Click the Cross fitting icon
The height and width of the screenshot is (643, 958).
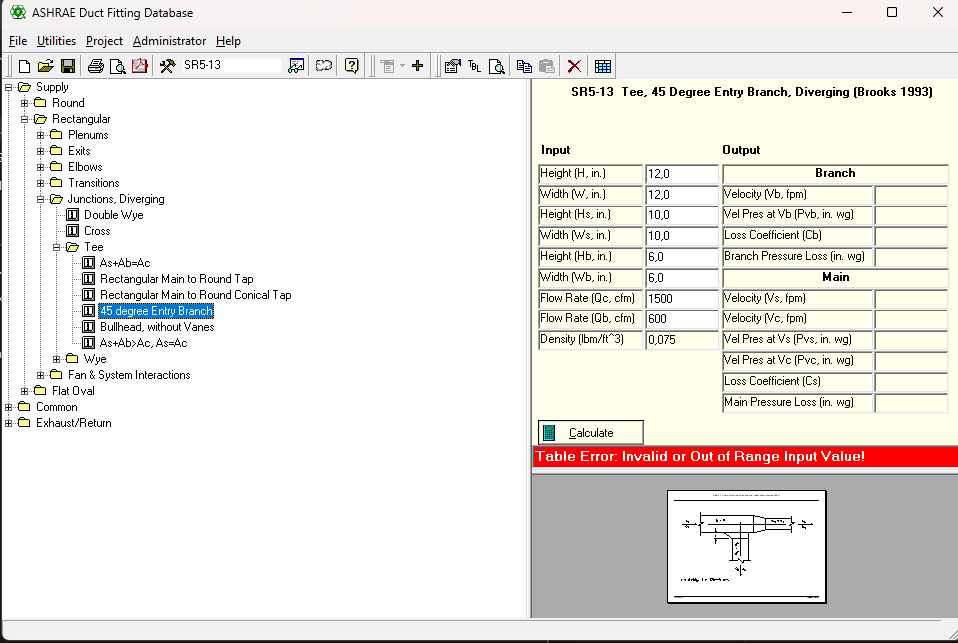point(72,231)
